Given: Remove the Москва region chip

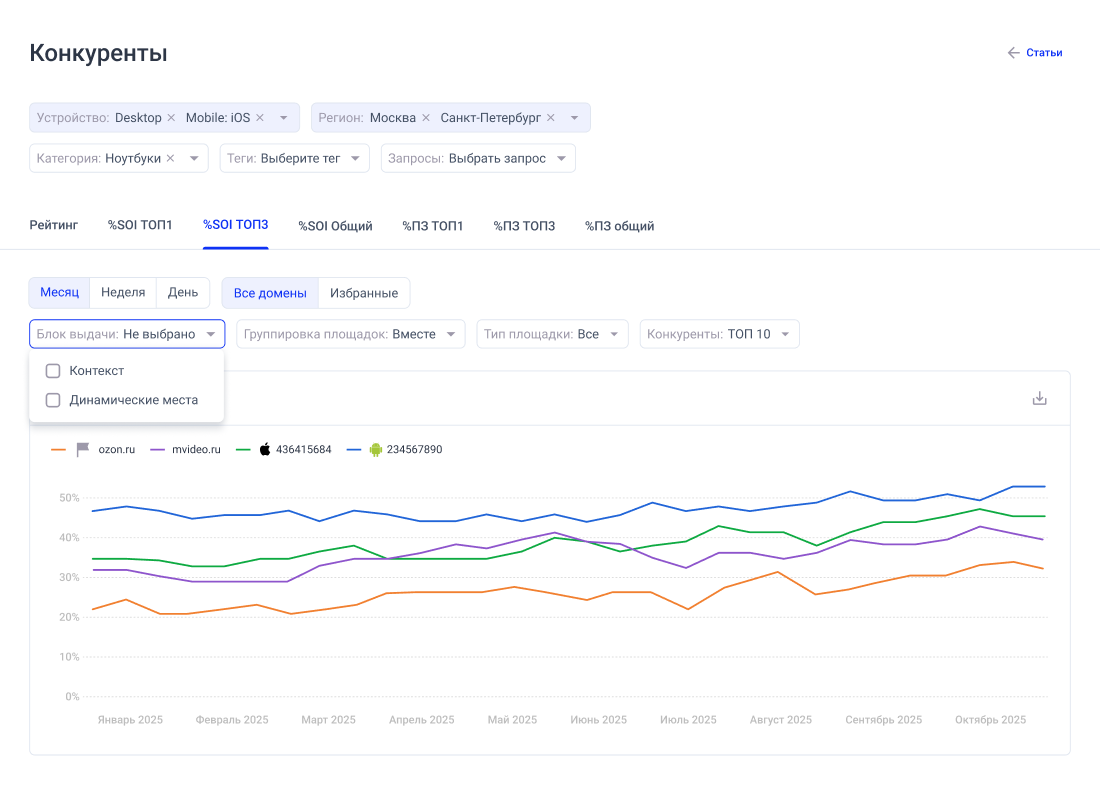Looking at the screenshot, I should point(426,118).
